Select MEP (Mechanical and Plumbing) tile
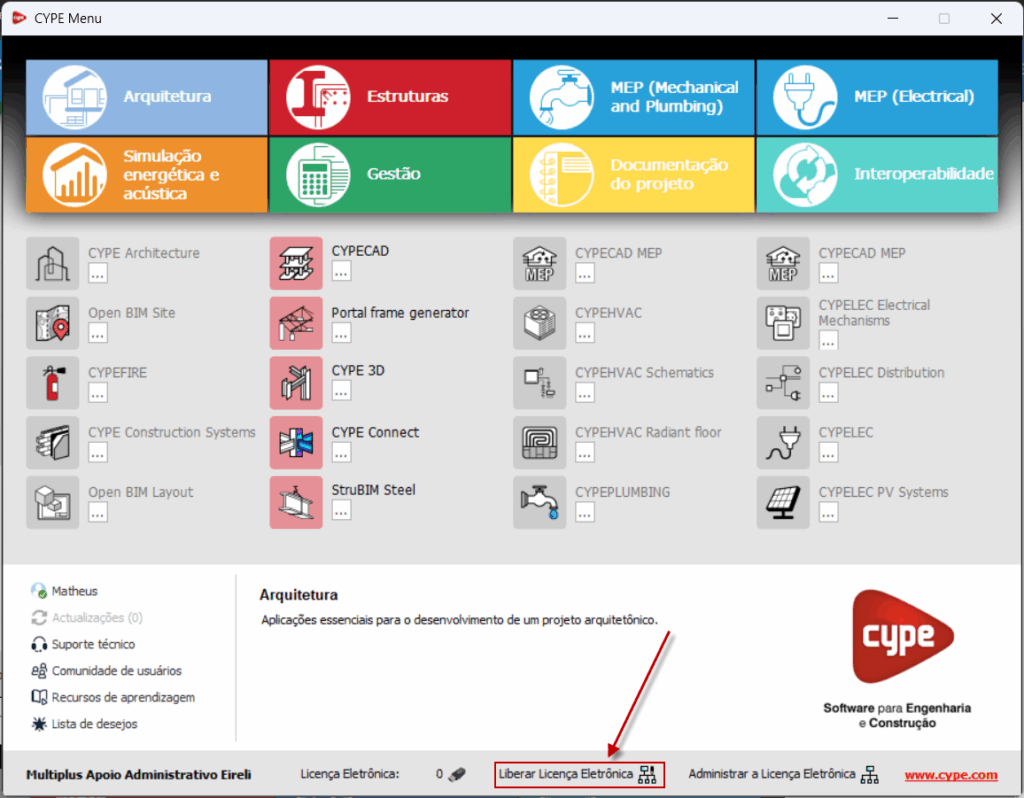1024x798 pixels. (x=634, y=97)
